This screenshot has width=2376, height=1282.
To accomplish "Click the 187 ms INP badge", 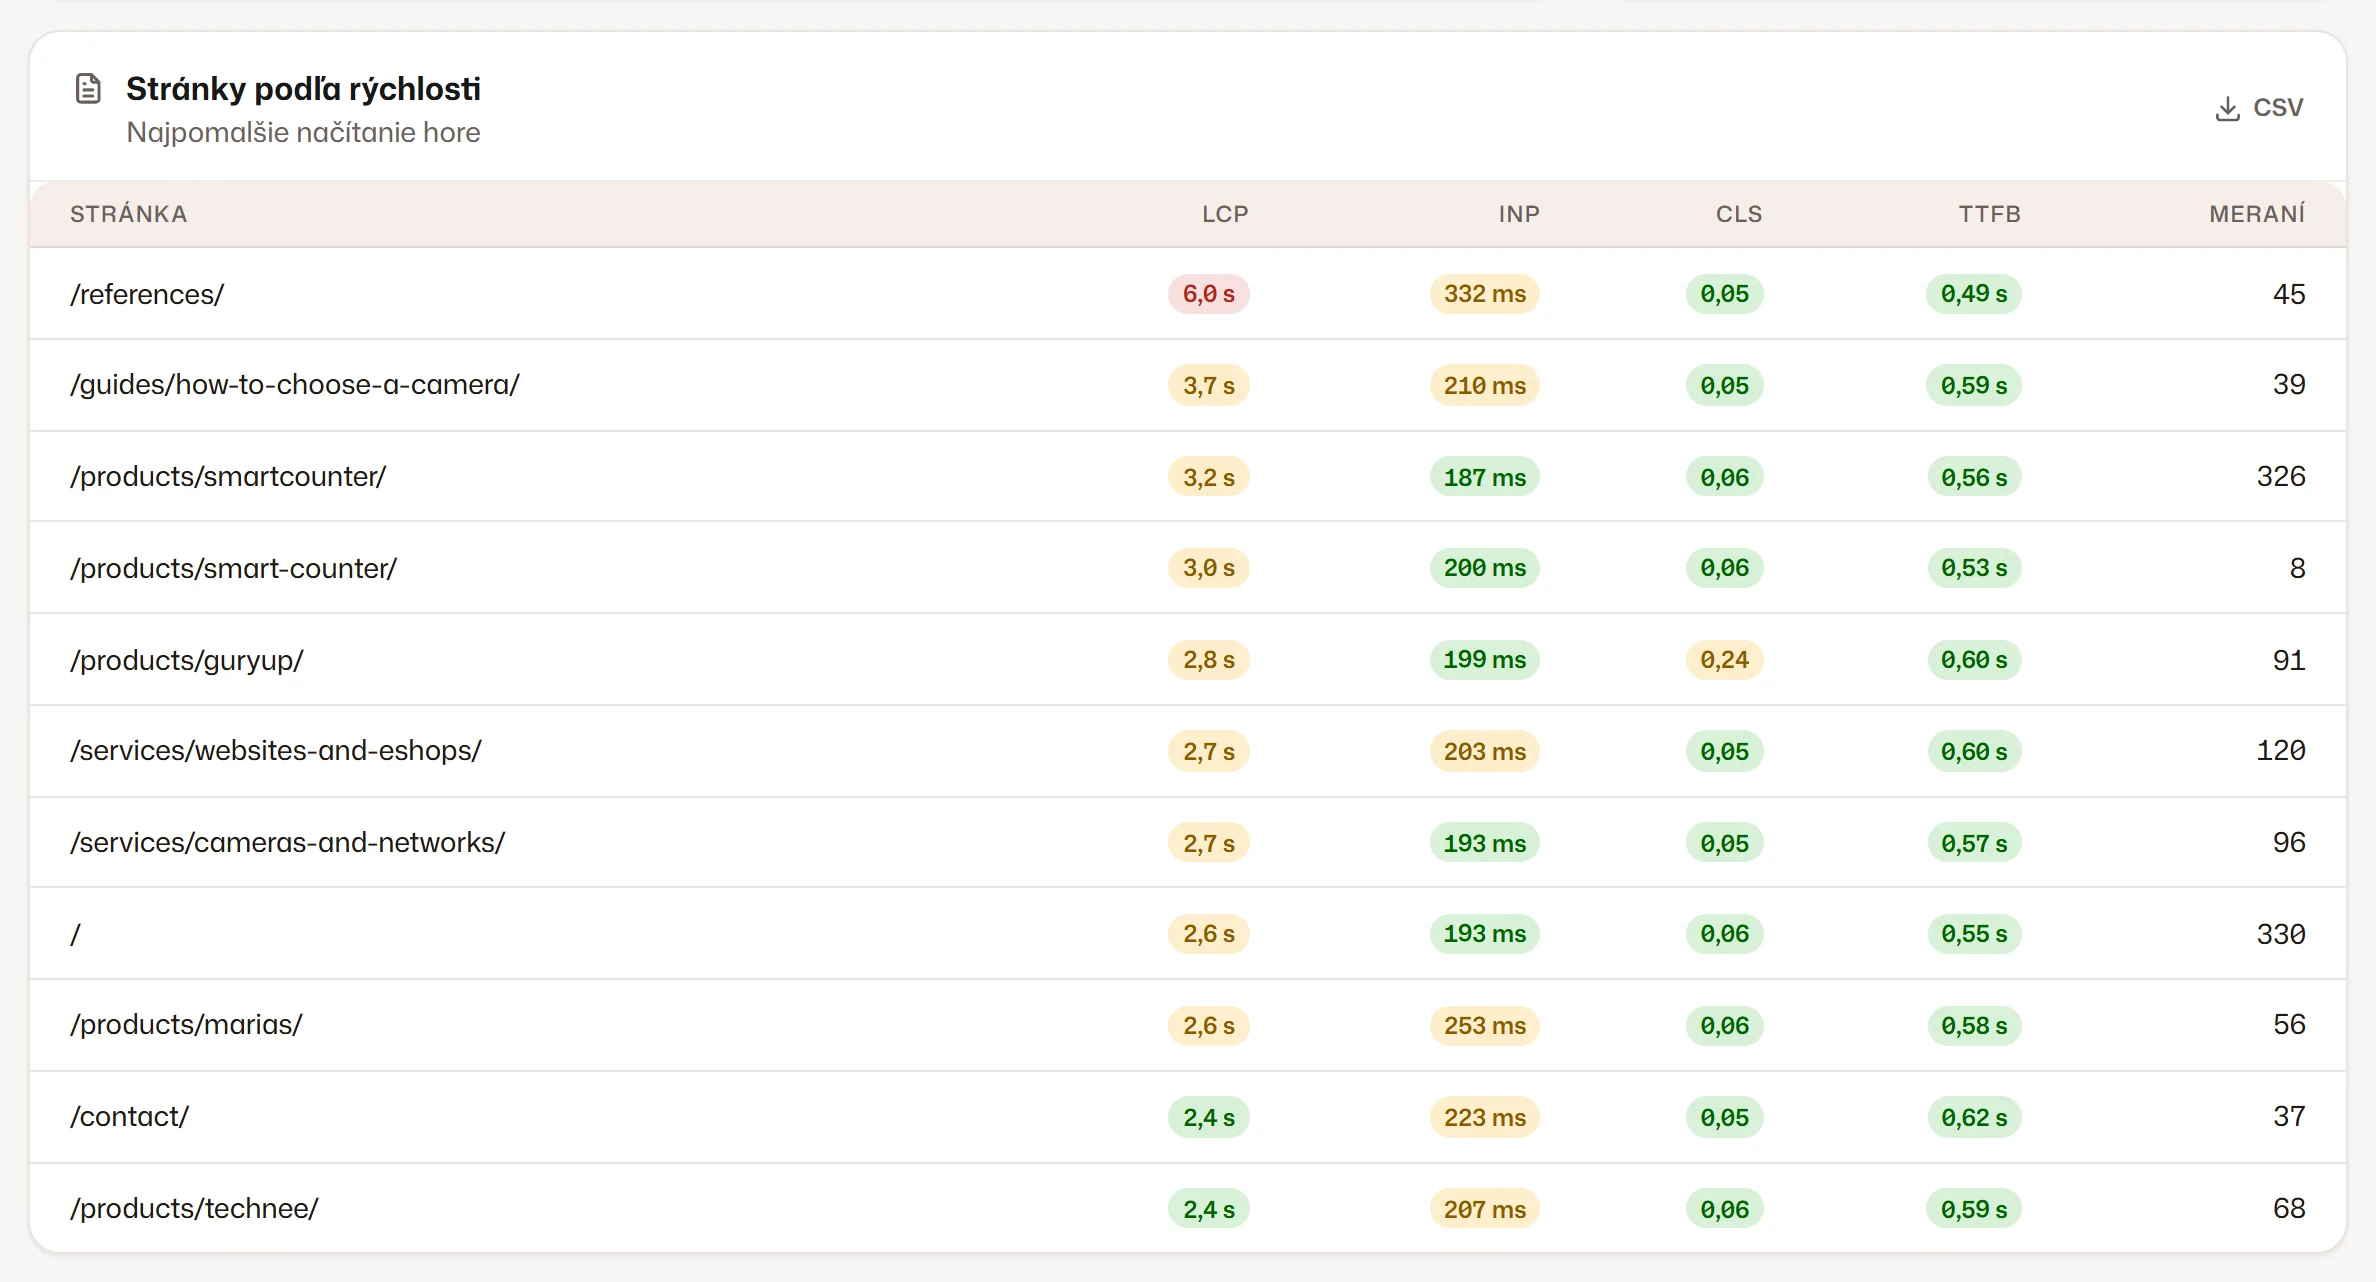I will pyautogui.click(x=1485, y=477).
